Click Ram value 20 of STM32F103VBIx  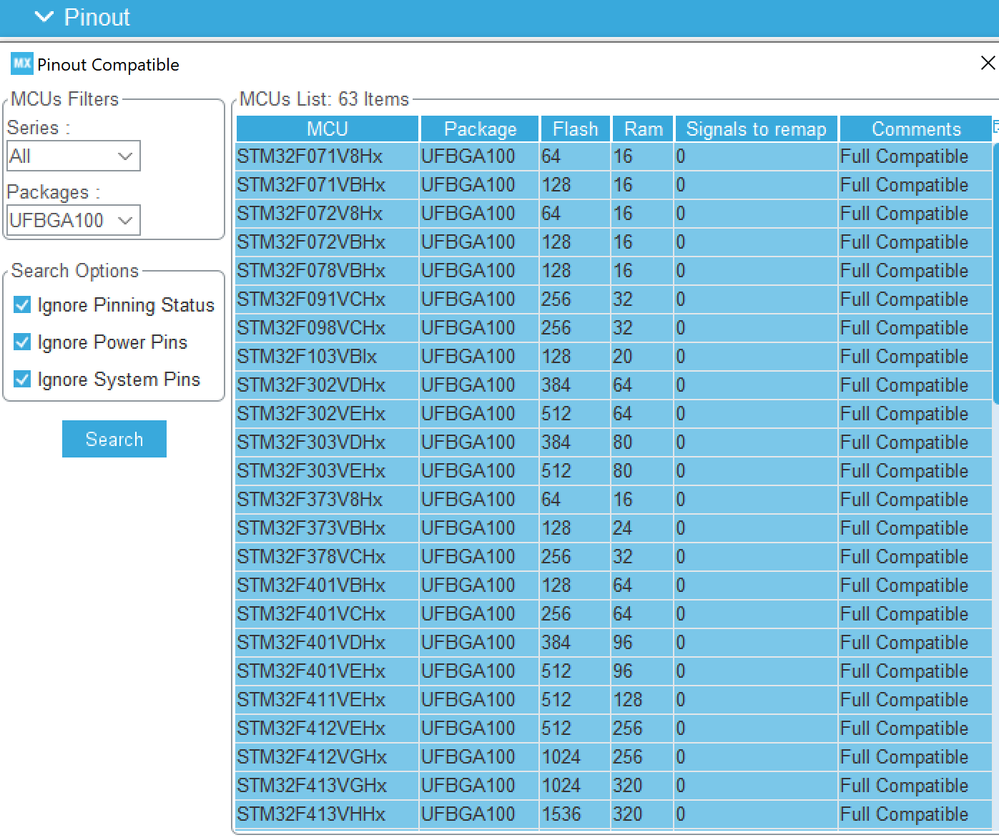pos(622,357)
